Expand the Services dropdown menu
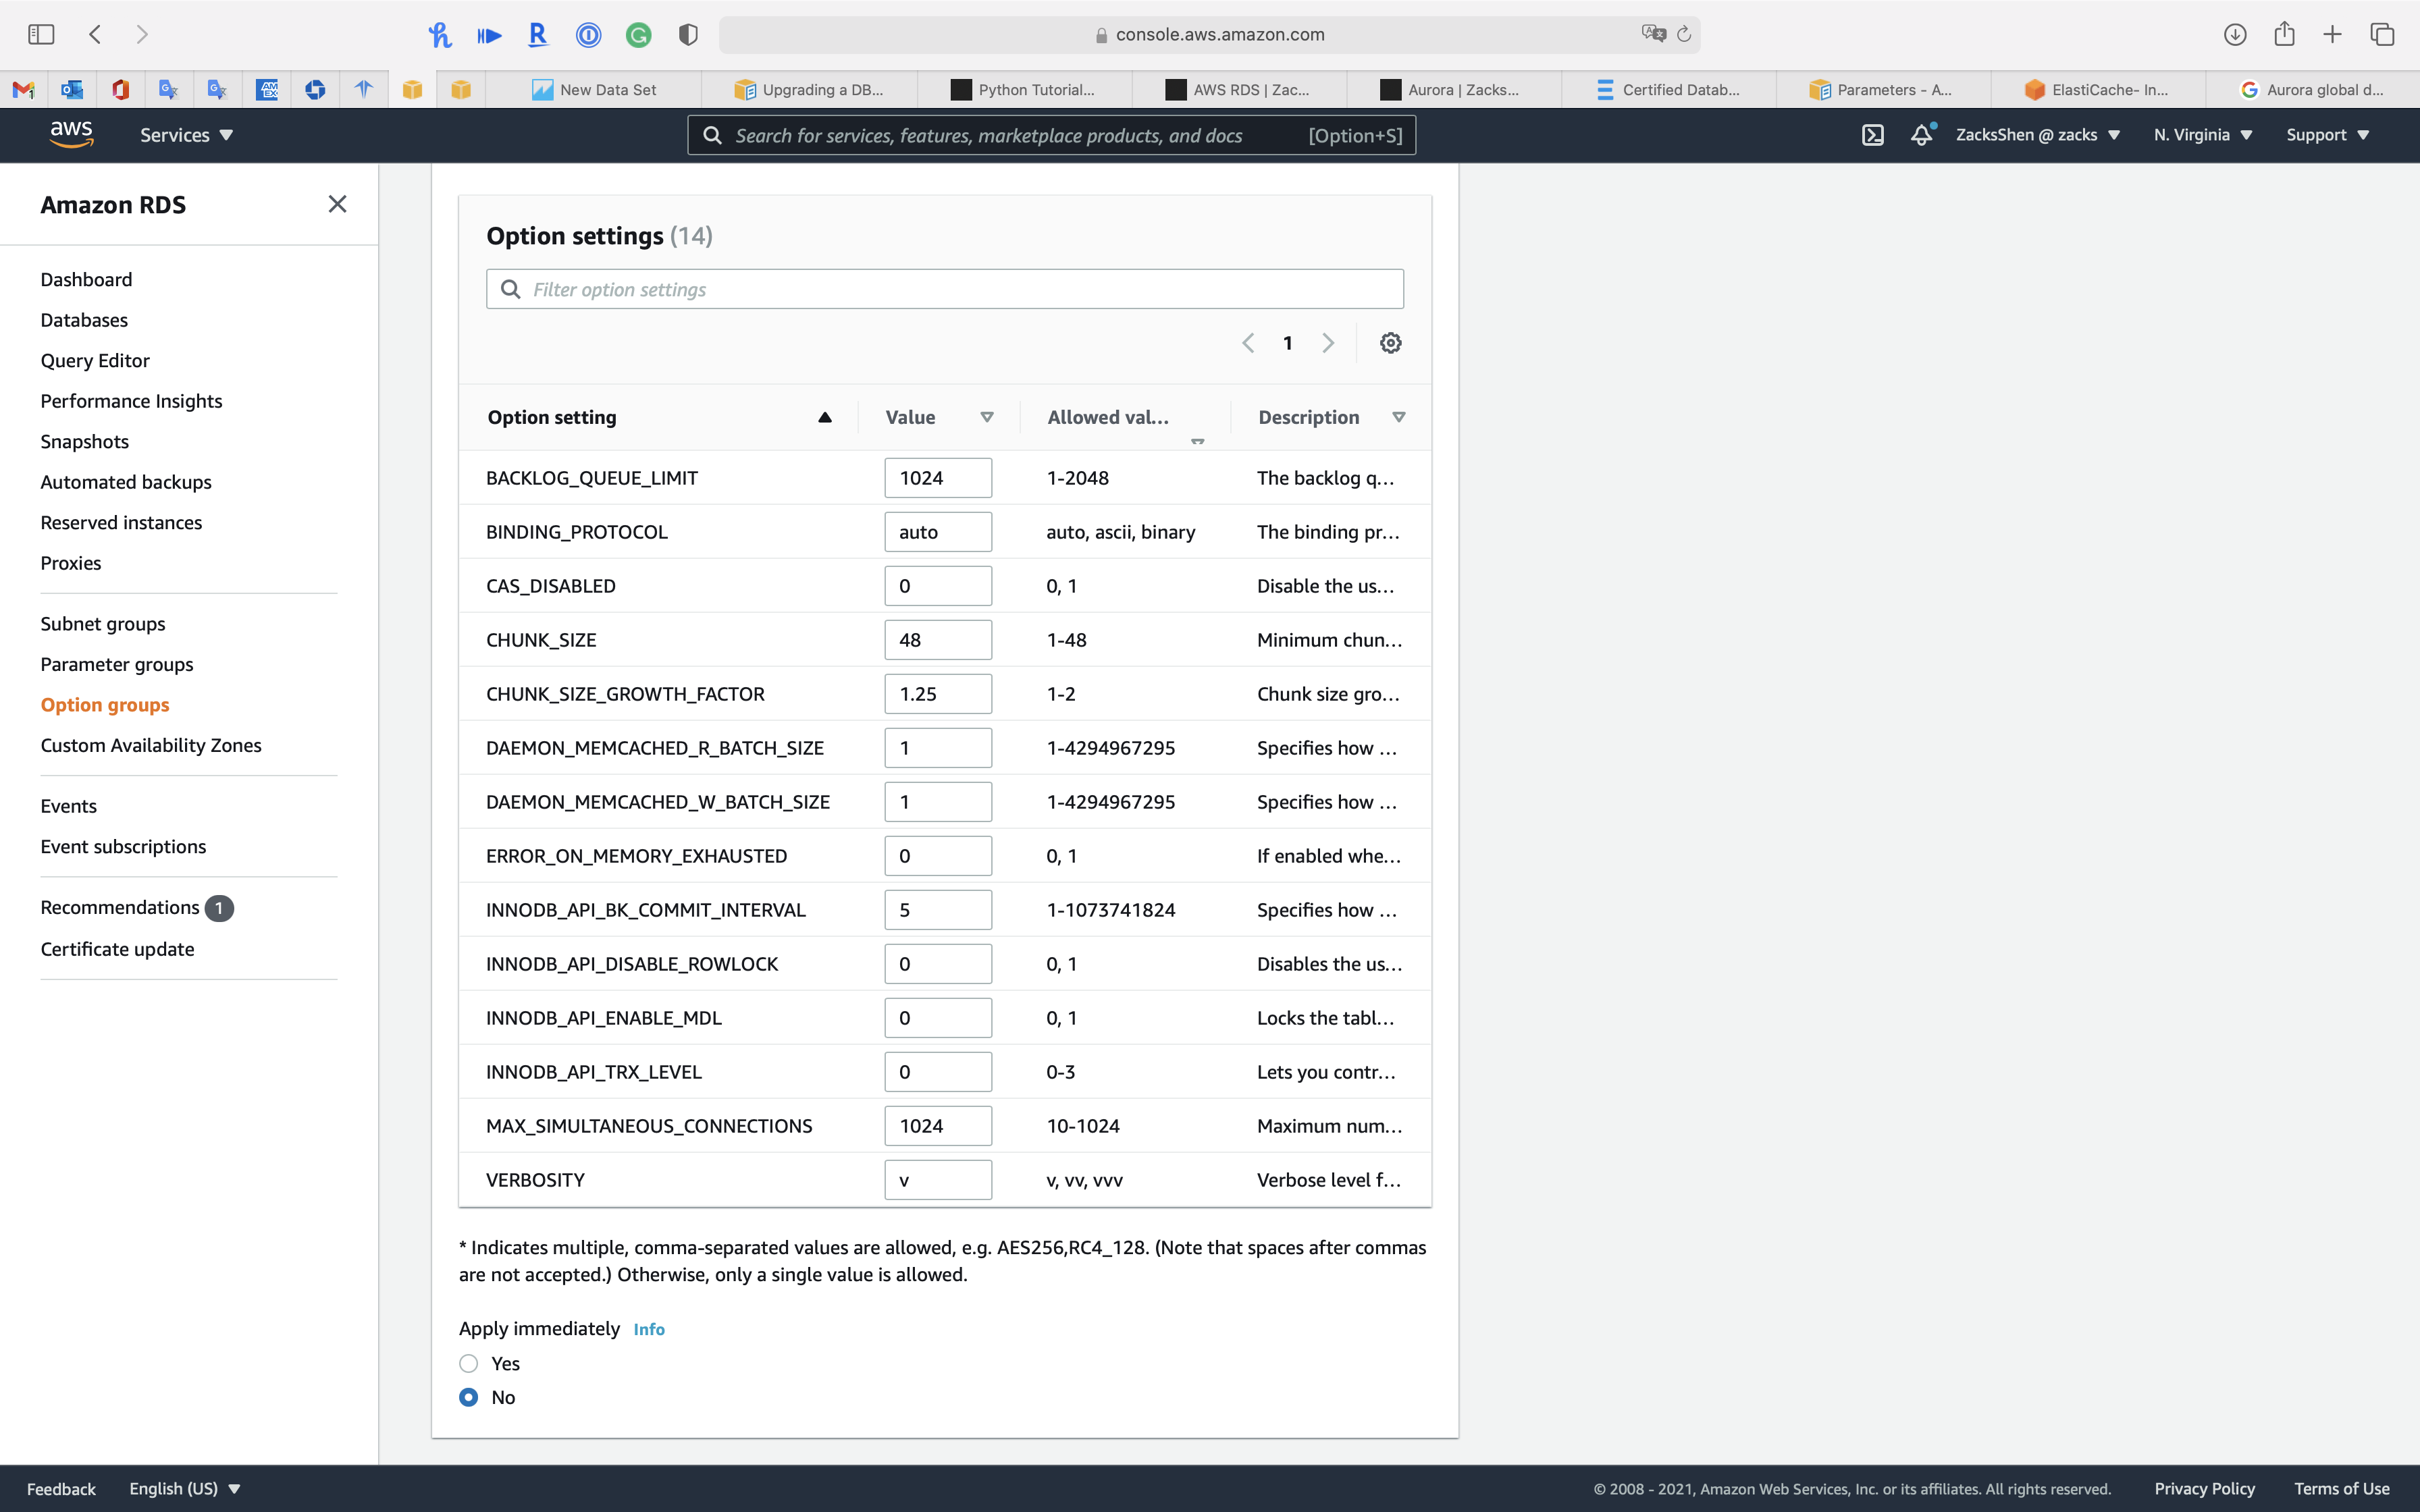The height and width of the screenshot is (1512, 2420). coord(186,135)
